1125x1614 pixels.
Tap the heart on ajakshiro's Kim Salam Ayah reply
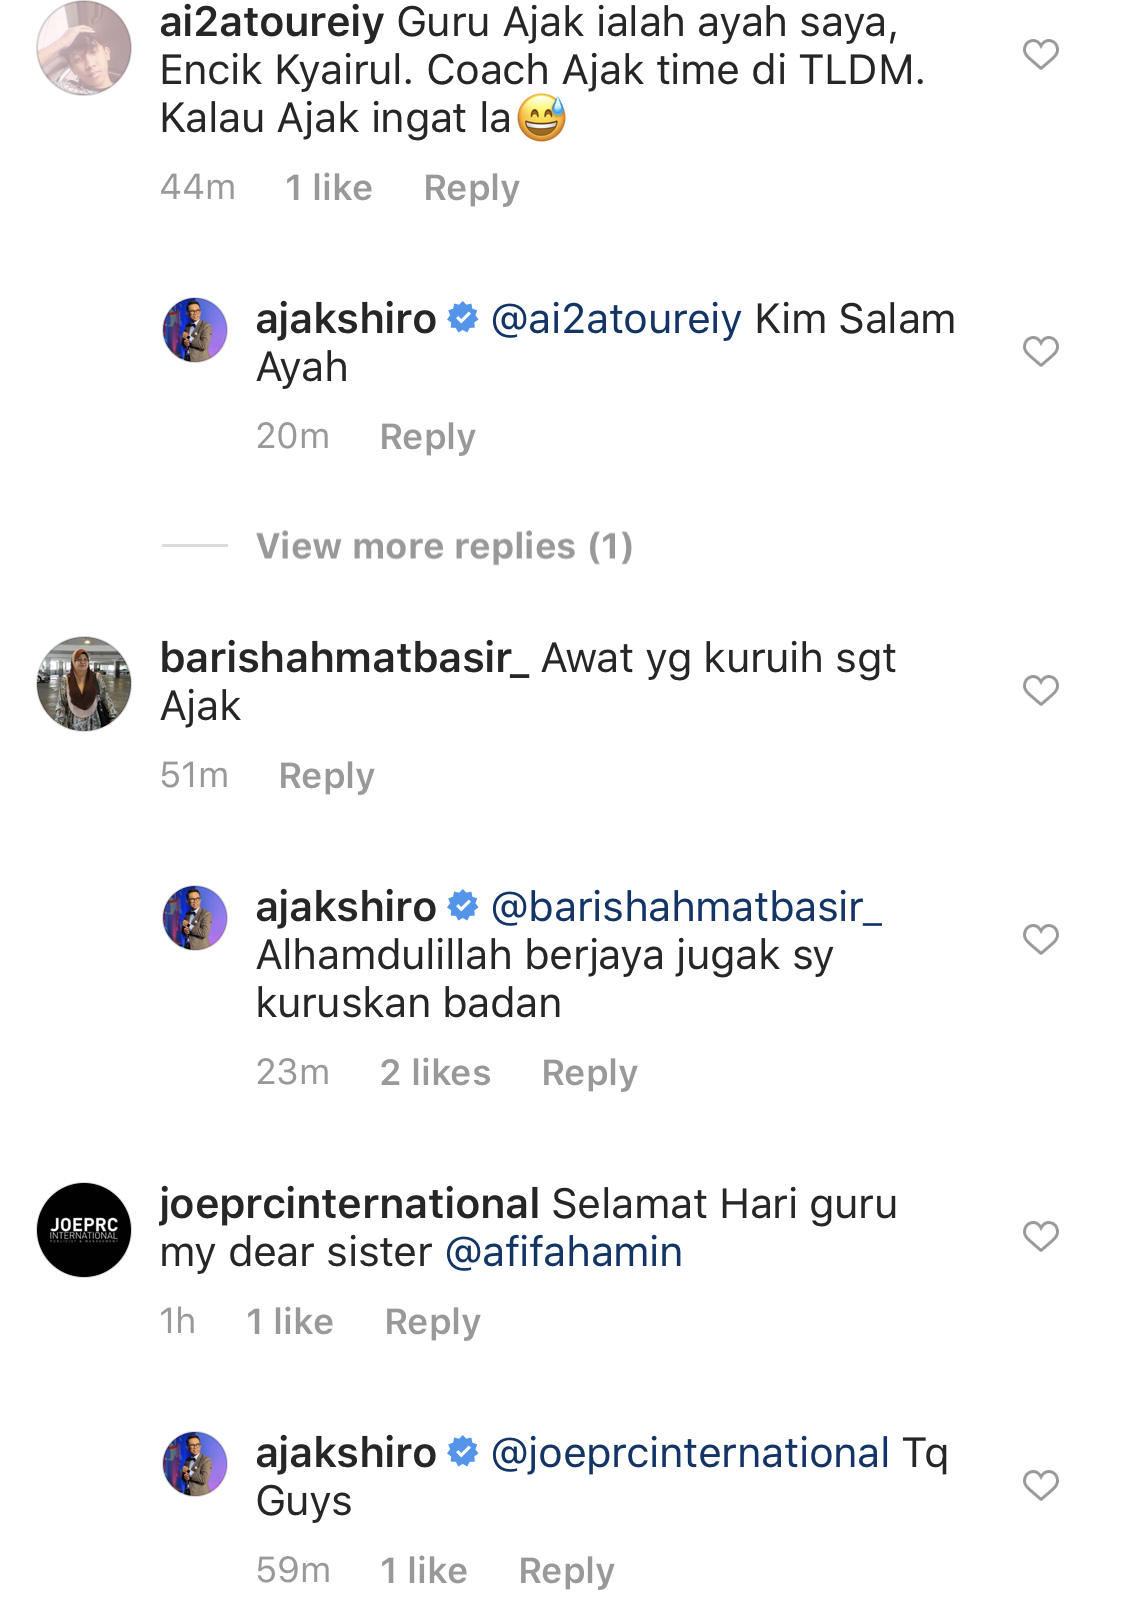pos(1040,351)
